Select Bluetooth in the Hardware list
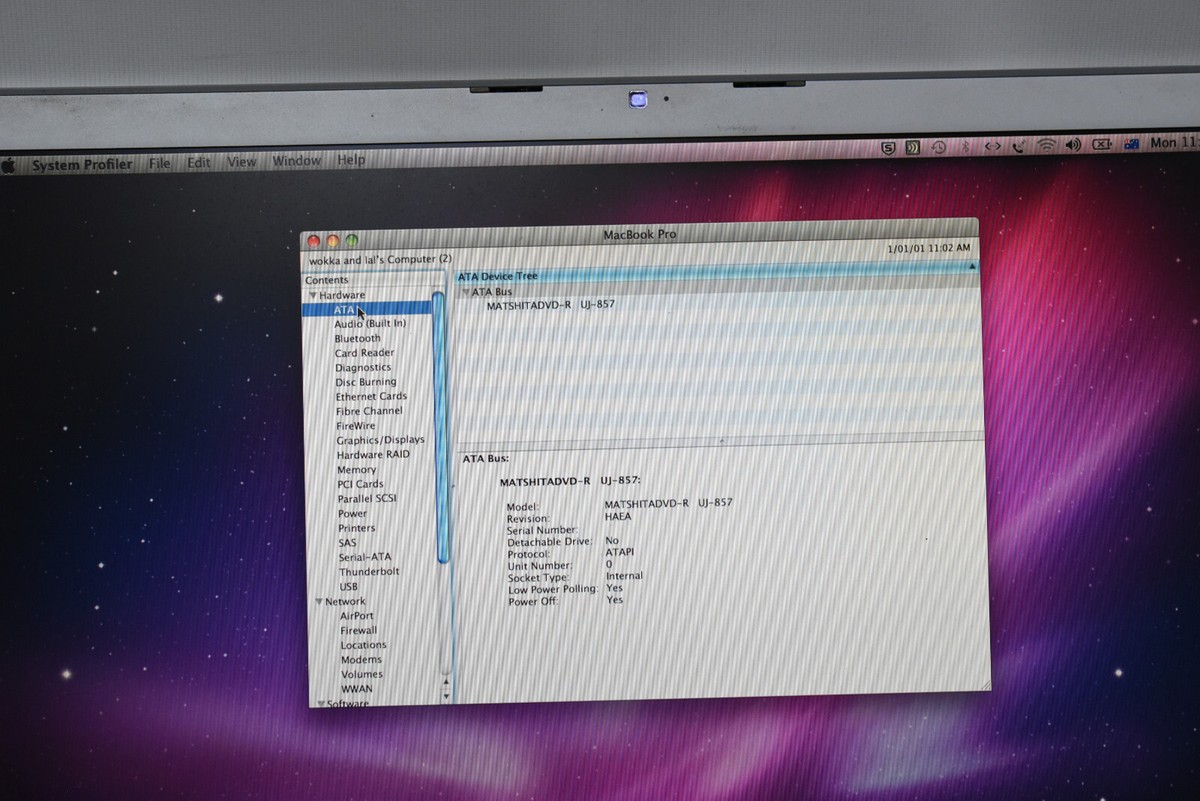The width and height of the screenshot is (1200, 801). 358,338
